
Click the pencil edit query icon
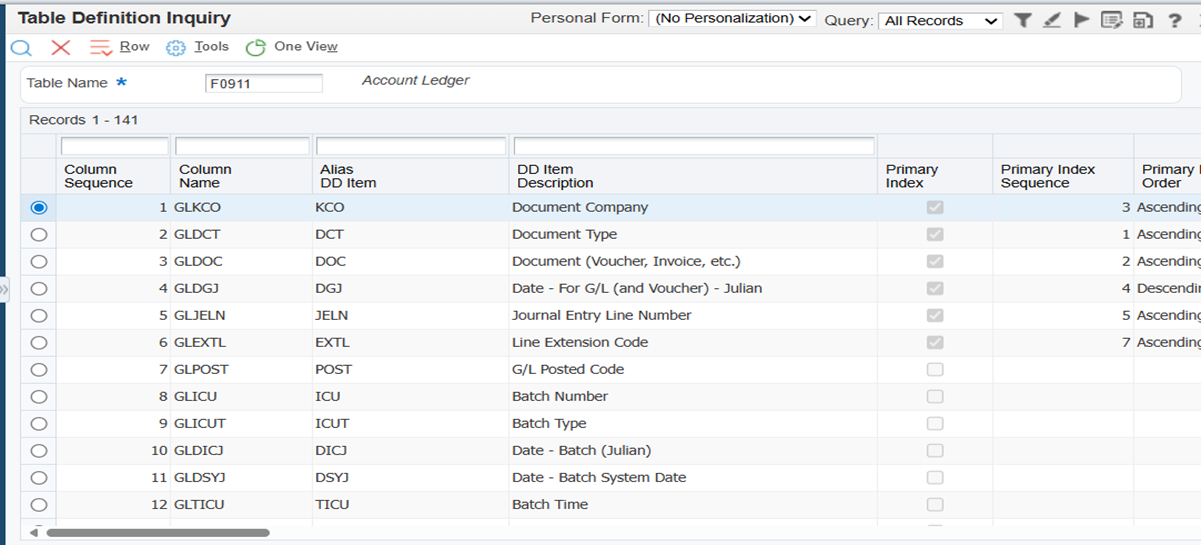click(1051, 20)
